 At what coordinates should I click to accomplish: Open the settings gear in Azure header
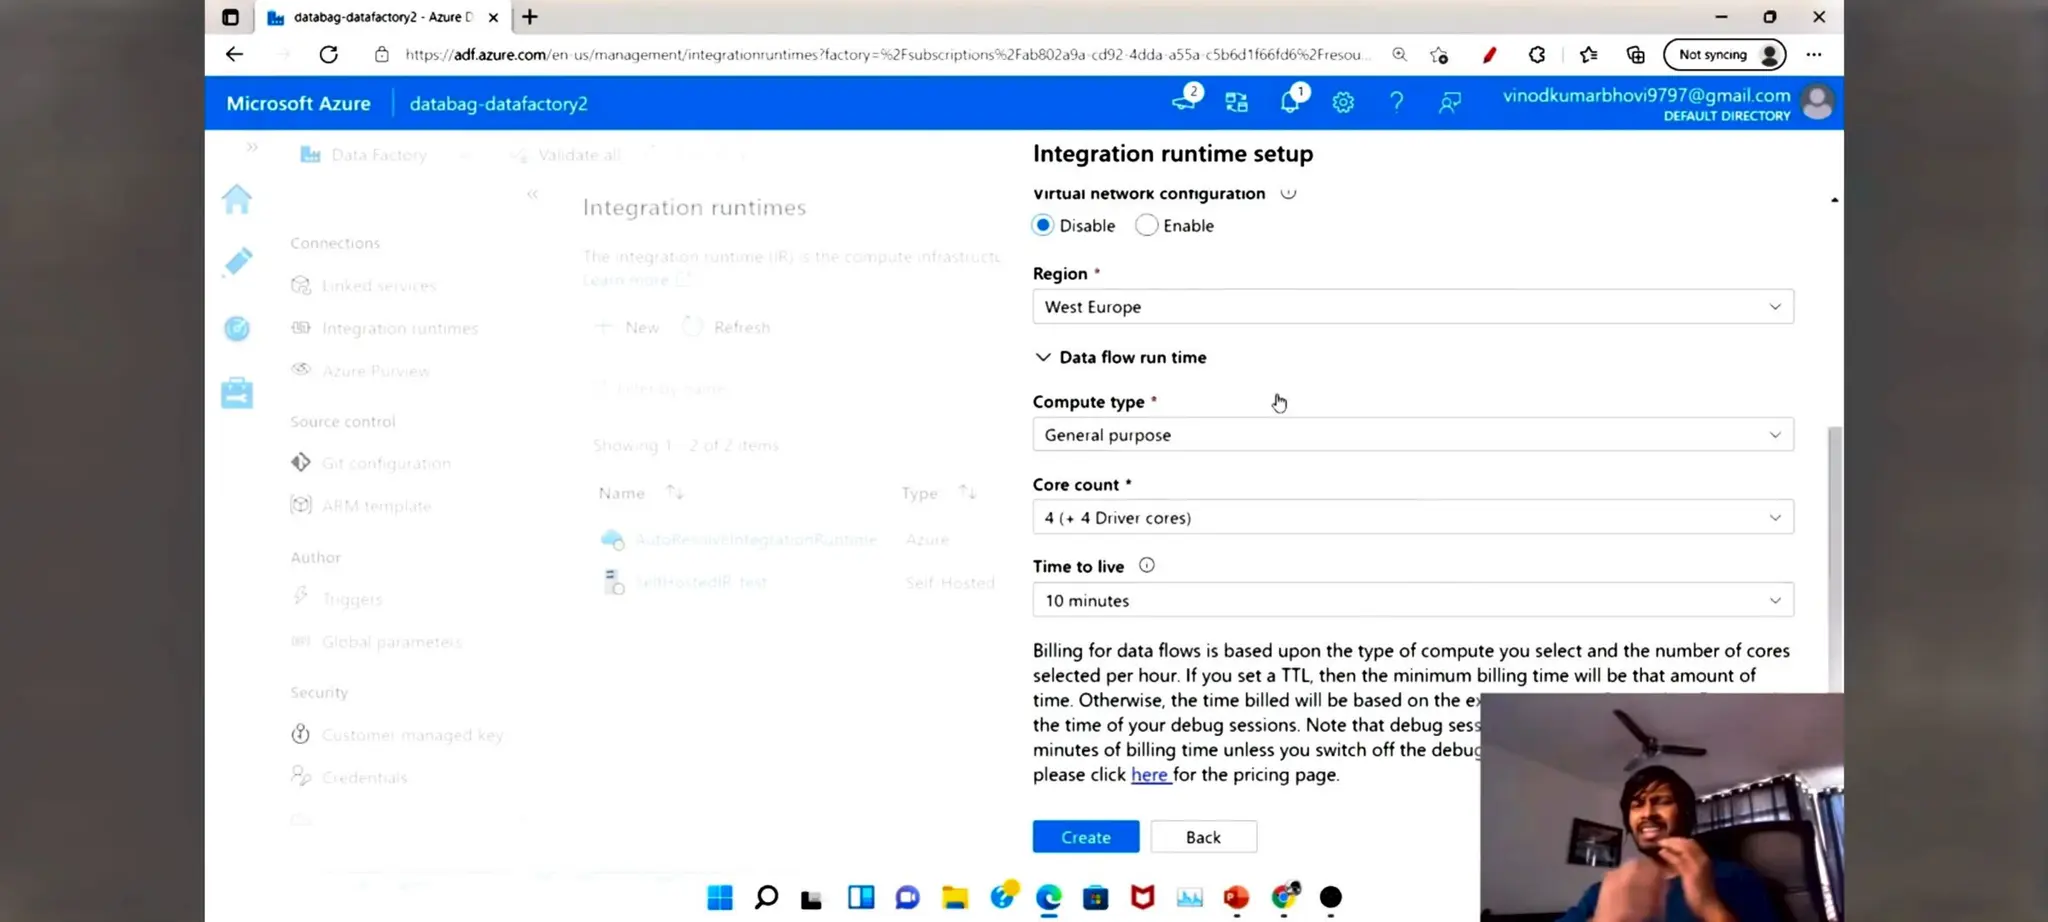tap(1343, 102)
